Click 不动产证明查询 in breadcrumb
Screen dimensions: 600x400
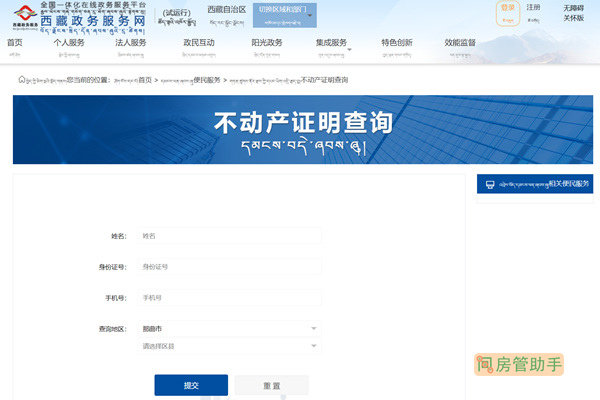[x=324, y=80]
